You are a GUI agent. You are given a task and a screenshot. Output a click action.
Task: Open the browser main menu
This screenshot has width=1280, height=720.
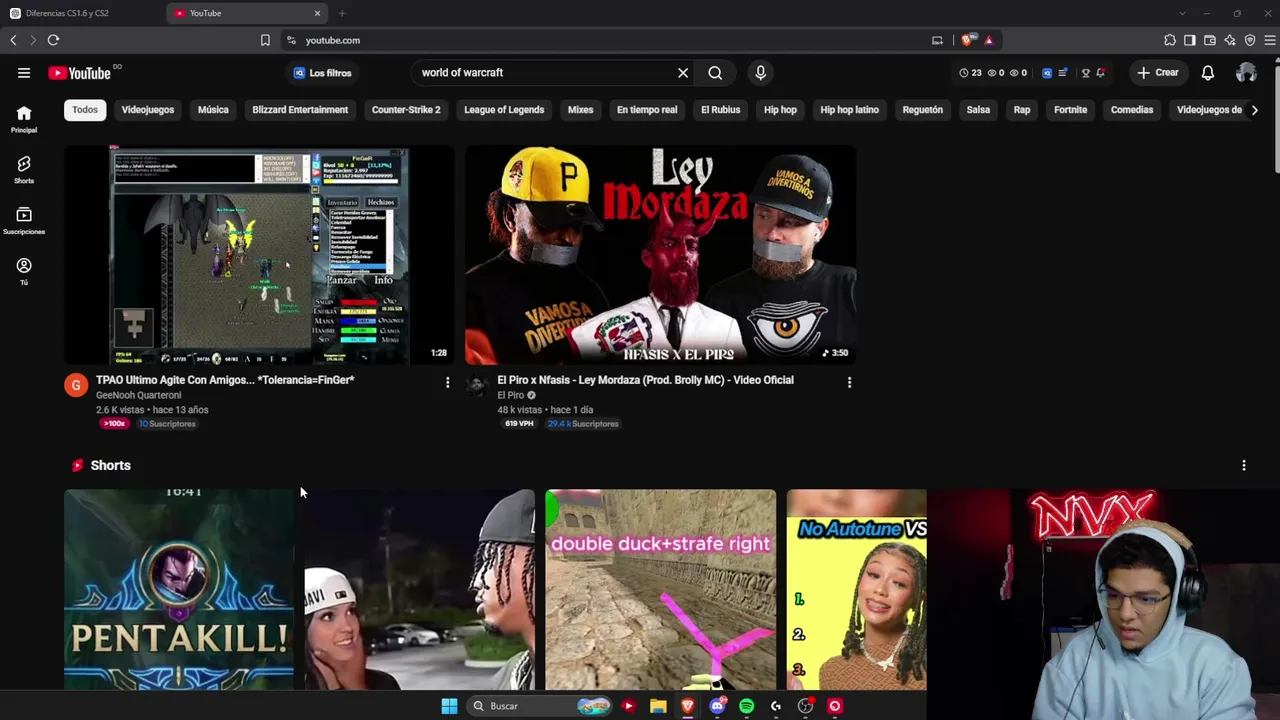pos(1270,40)
